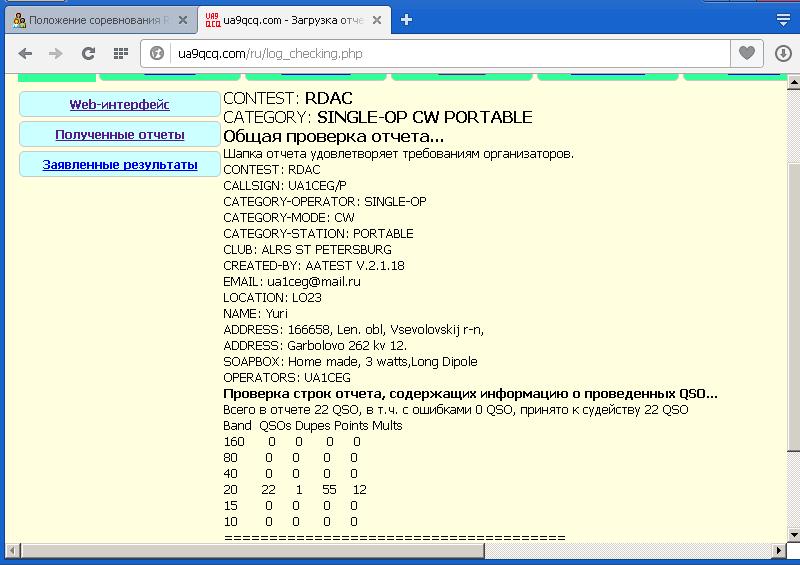The width and height of the screenshot is (800, 565).
Task: Click ADDRESS: 166658, Len. obl line
Action: click(354, 330)
